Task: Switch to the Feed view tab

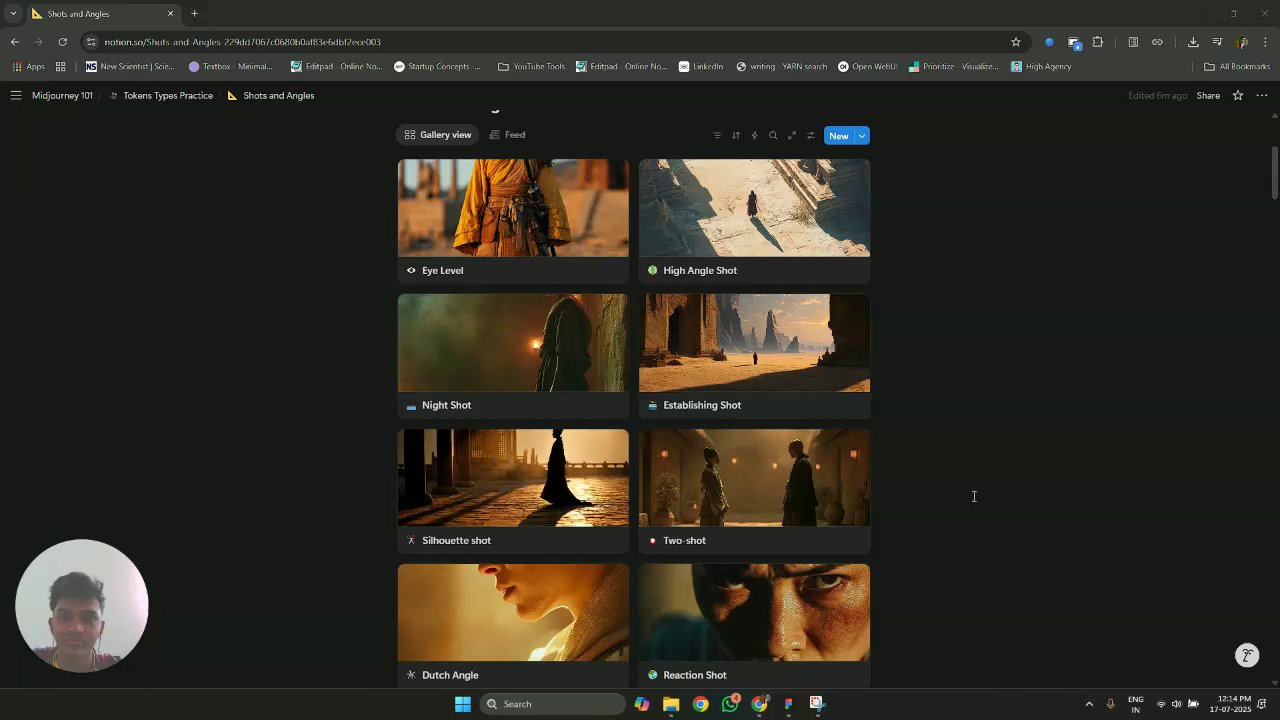Action: pyautogui.click(x=508, y=135)
